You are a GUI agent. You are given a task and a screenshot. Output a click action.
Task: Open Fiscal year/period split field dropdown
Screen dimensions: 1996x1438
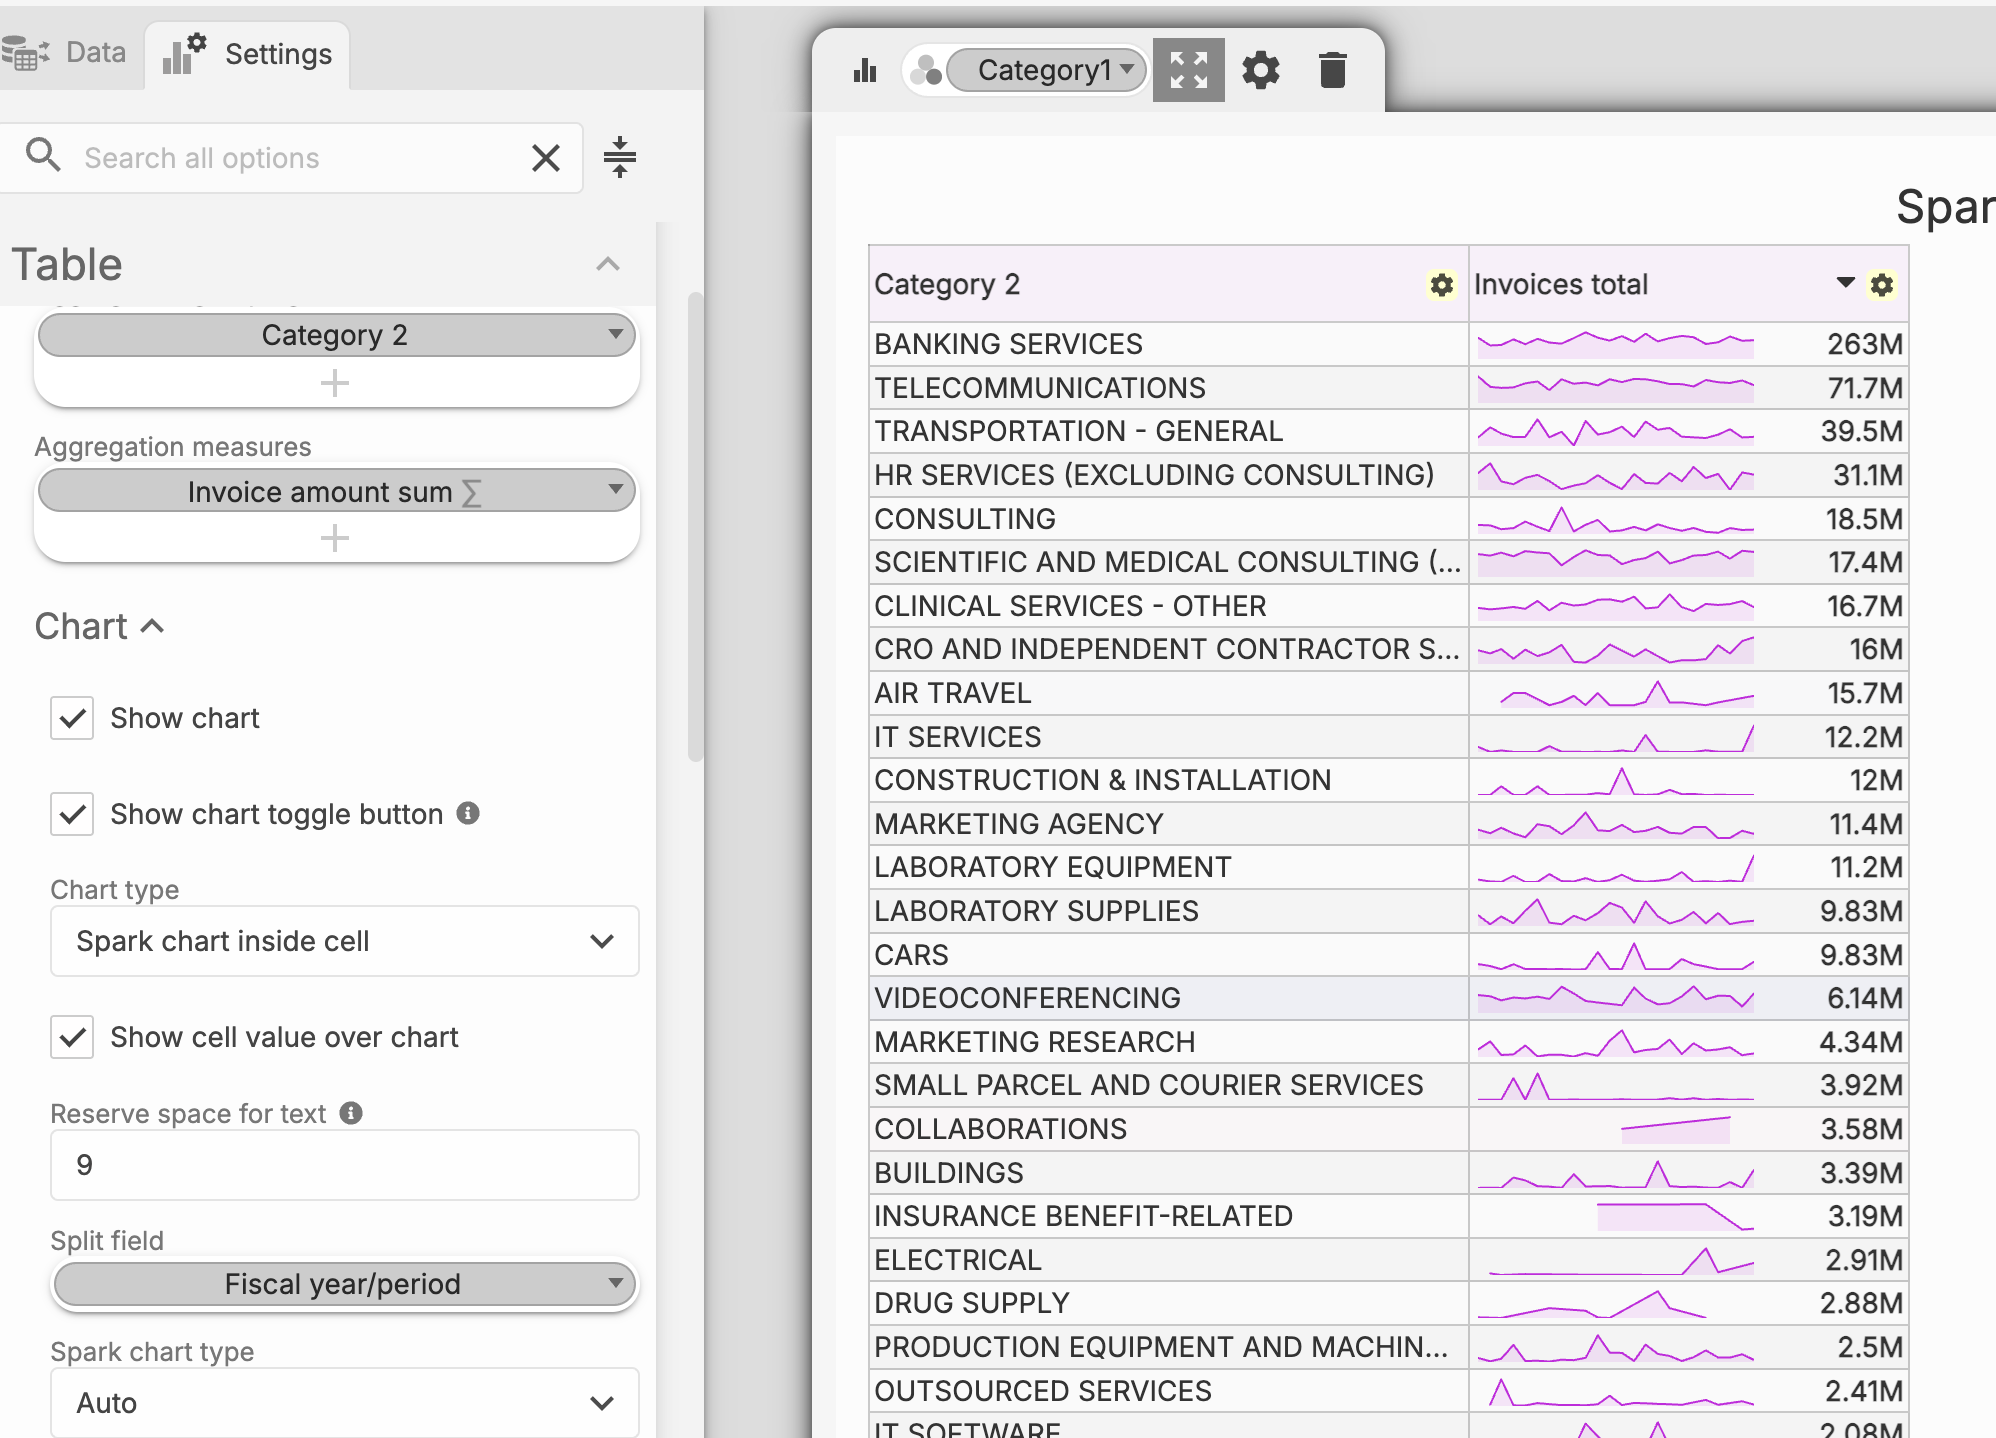pos(344,1284)
